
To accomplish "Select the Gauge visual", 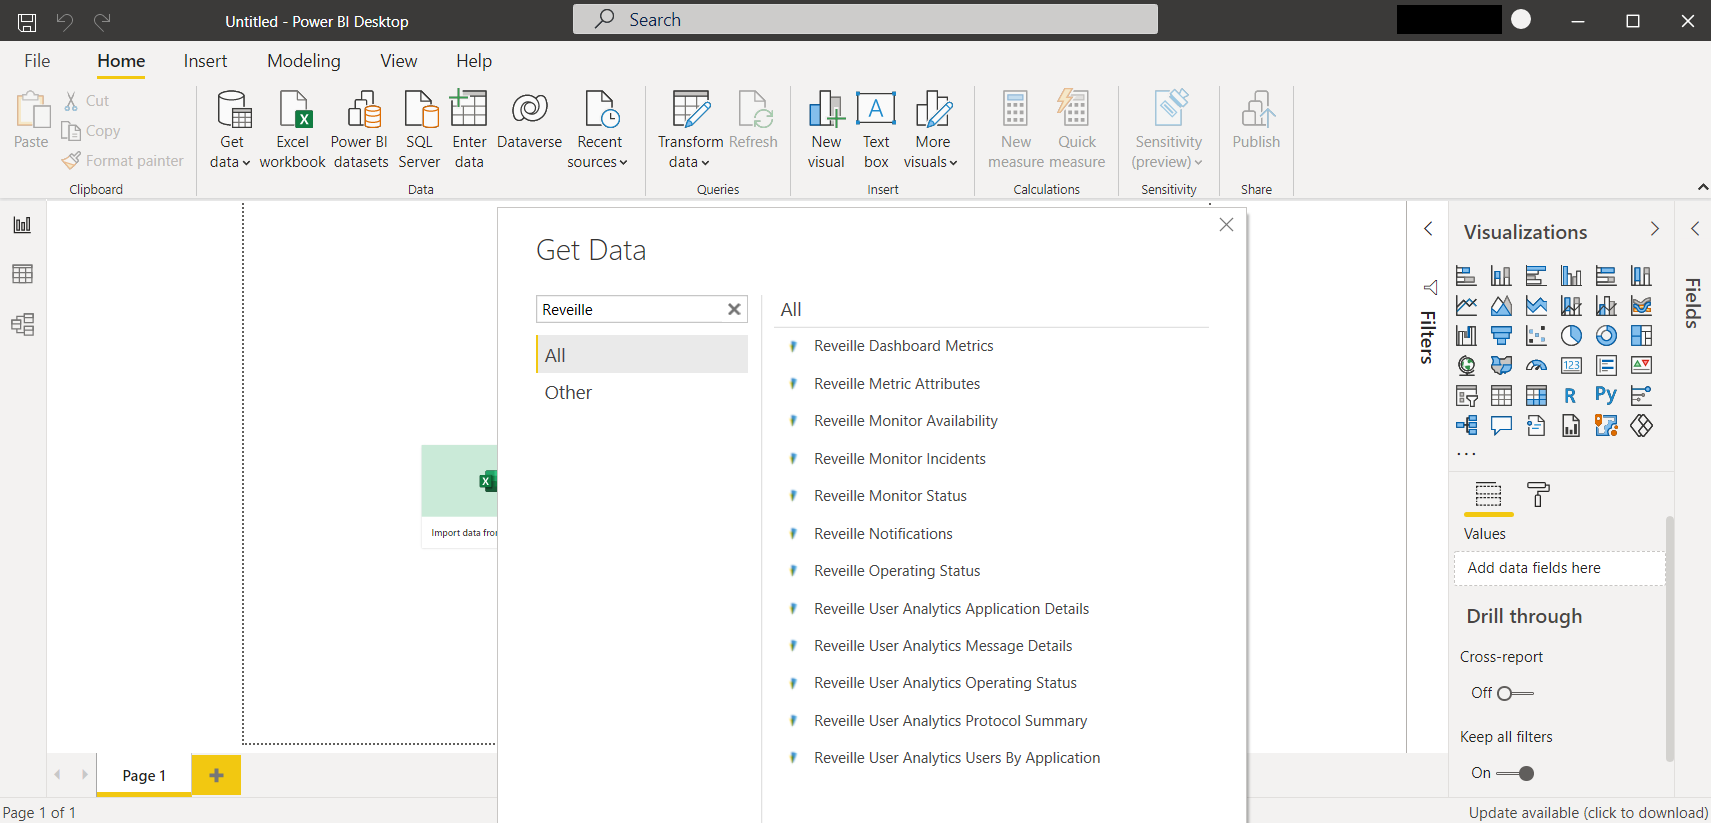I will 1536,366.
